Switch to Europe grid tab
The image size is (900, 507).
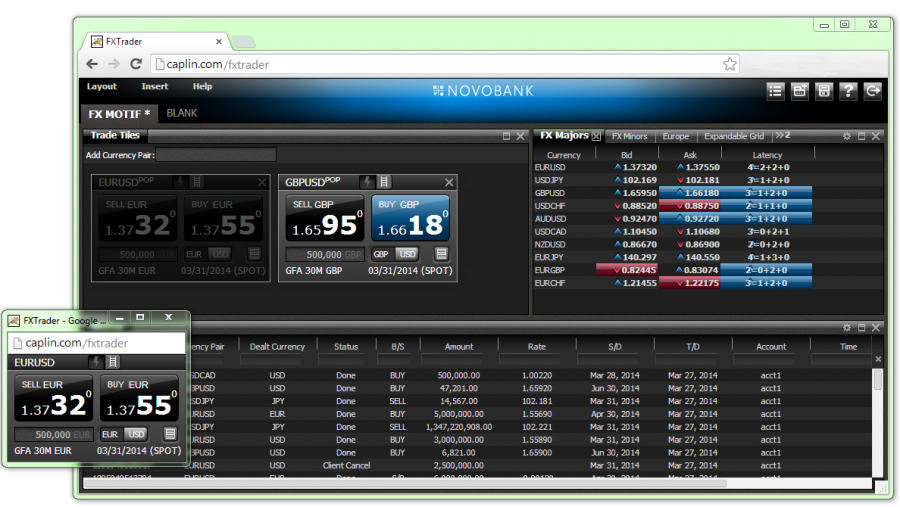coord(676,136)
